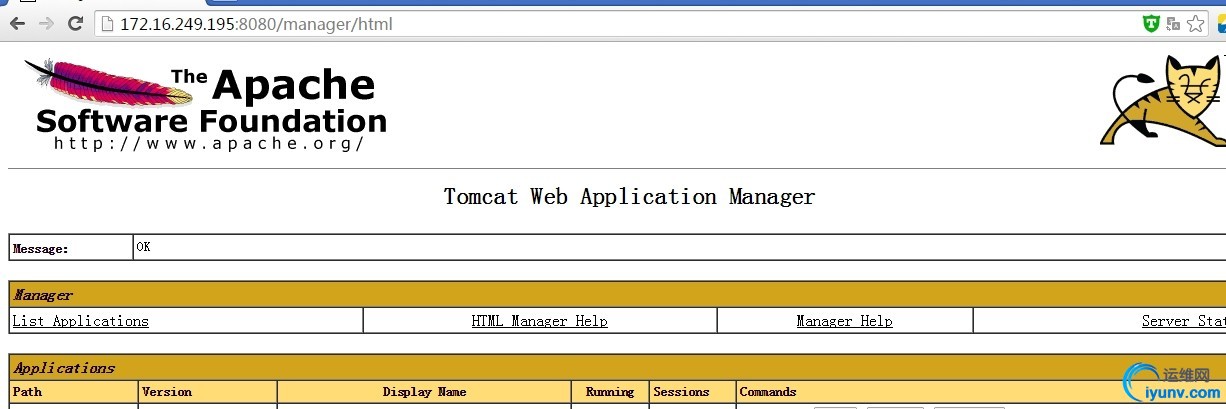Bookmark this page with the star icon
The height and width of the screenshot is (409, 1226).
(1196, 24)
